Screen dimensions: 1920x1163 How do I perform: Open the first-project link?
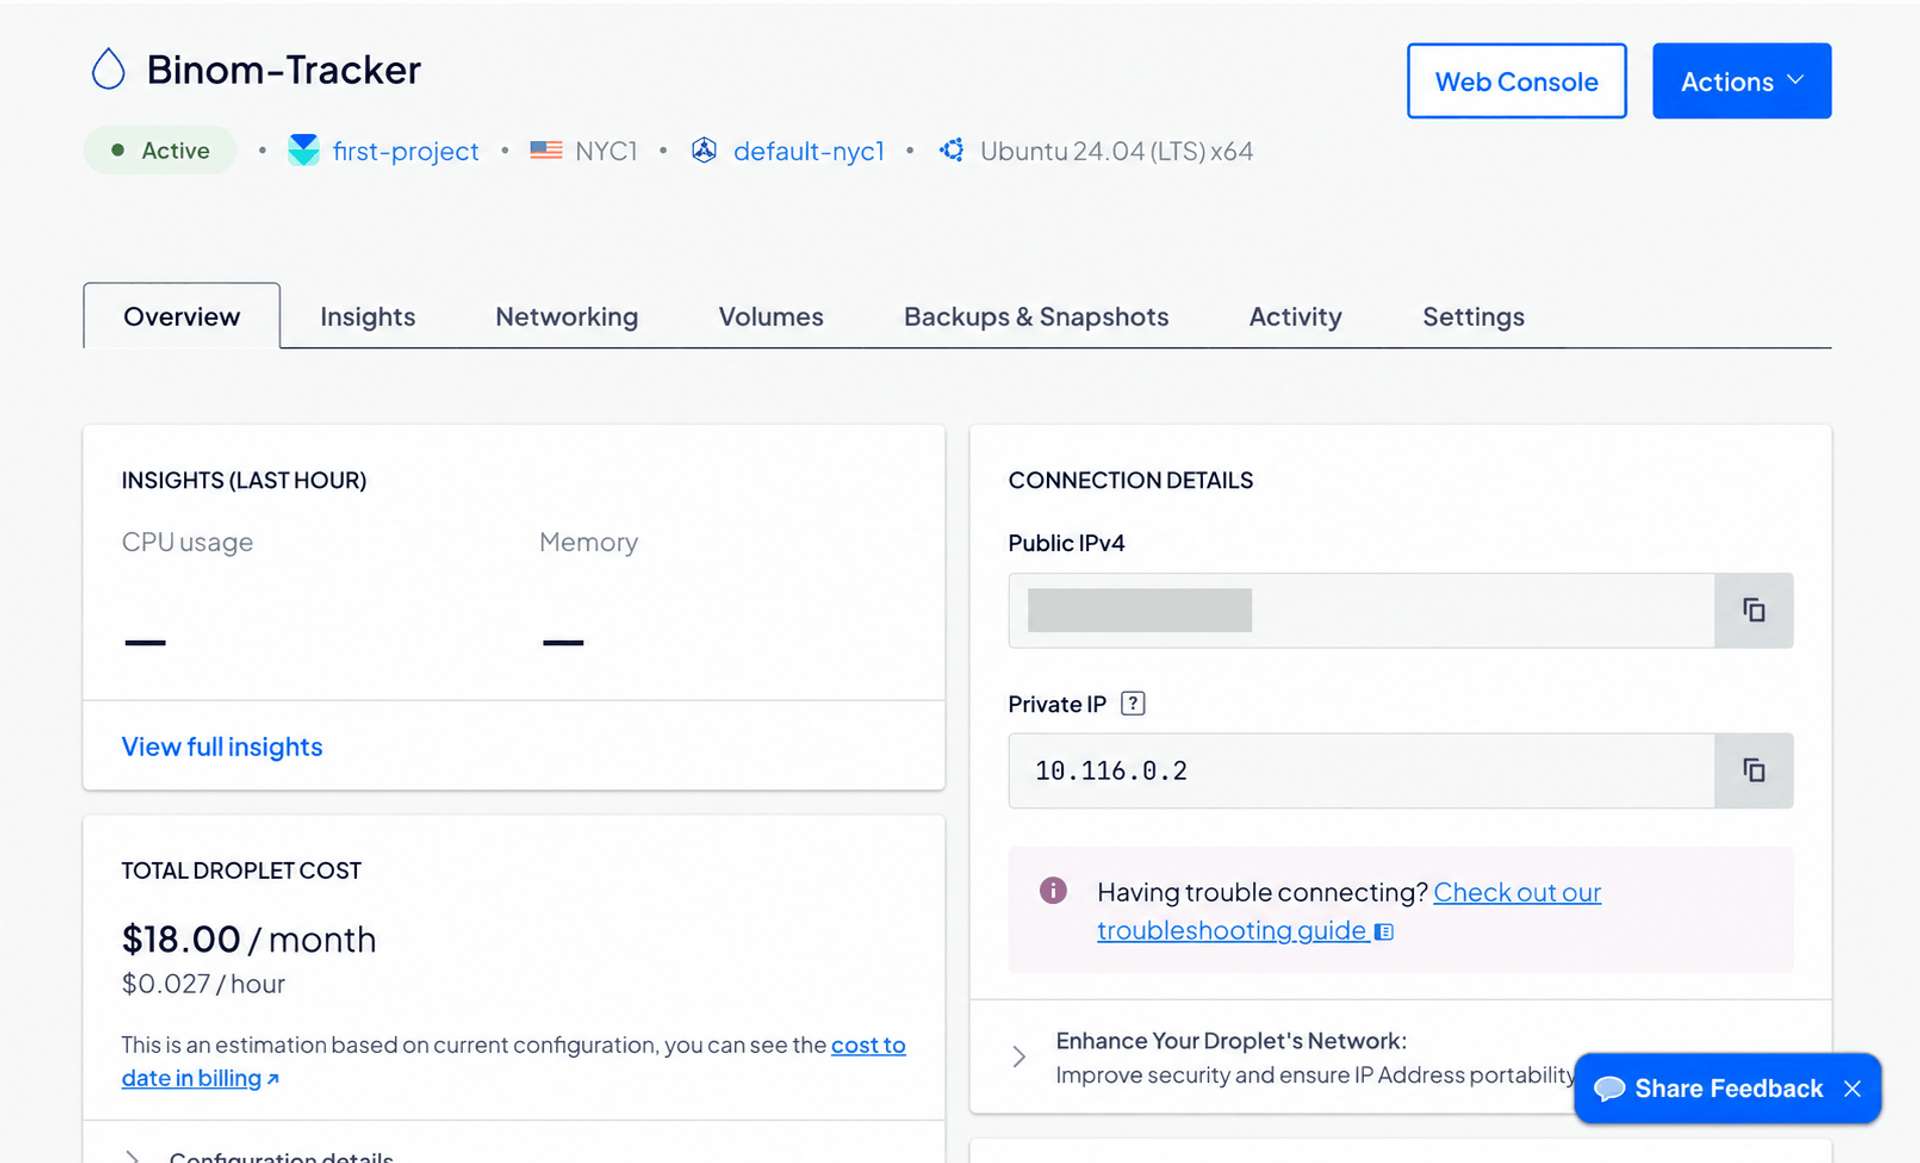[405, 150]
